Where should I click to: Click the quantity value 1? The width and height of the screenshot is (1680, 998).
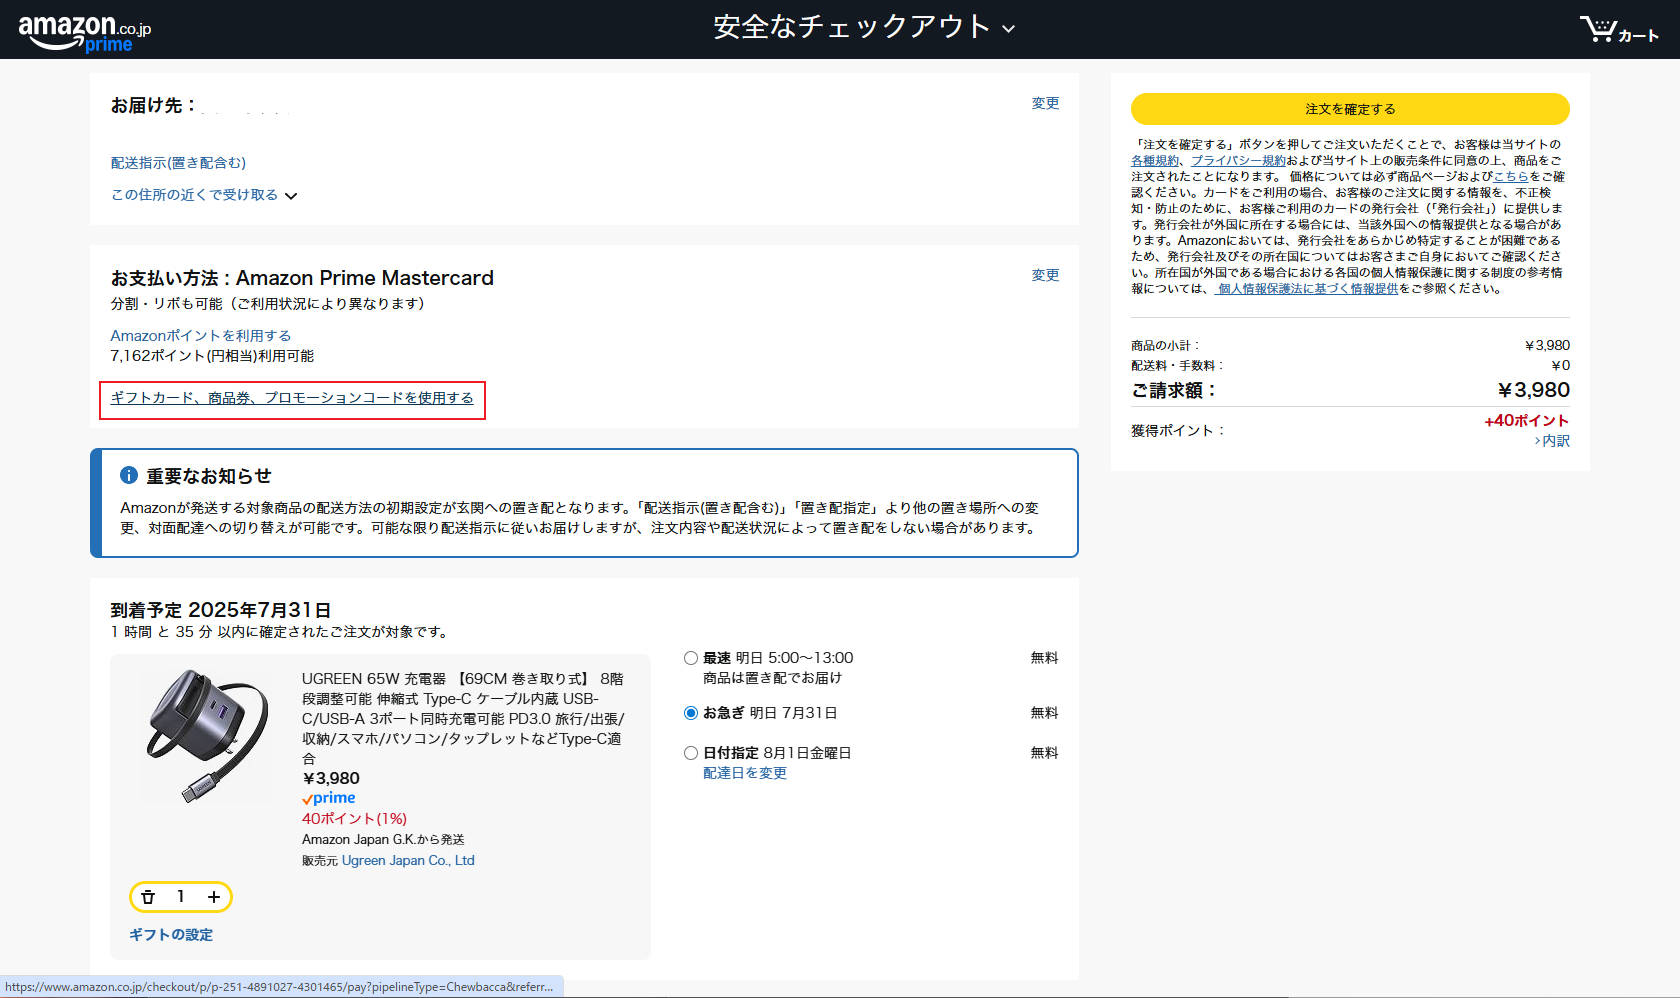coord(180,897)
